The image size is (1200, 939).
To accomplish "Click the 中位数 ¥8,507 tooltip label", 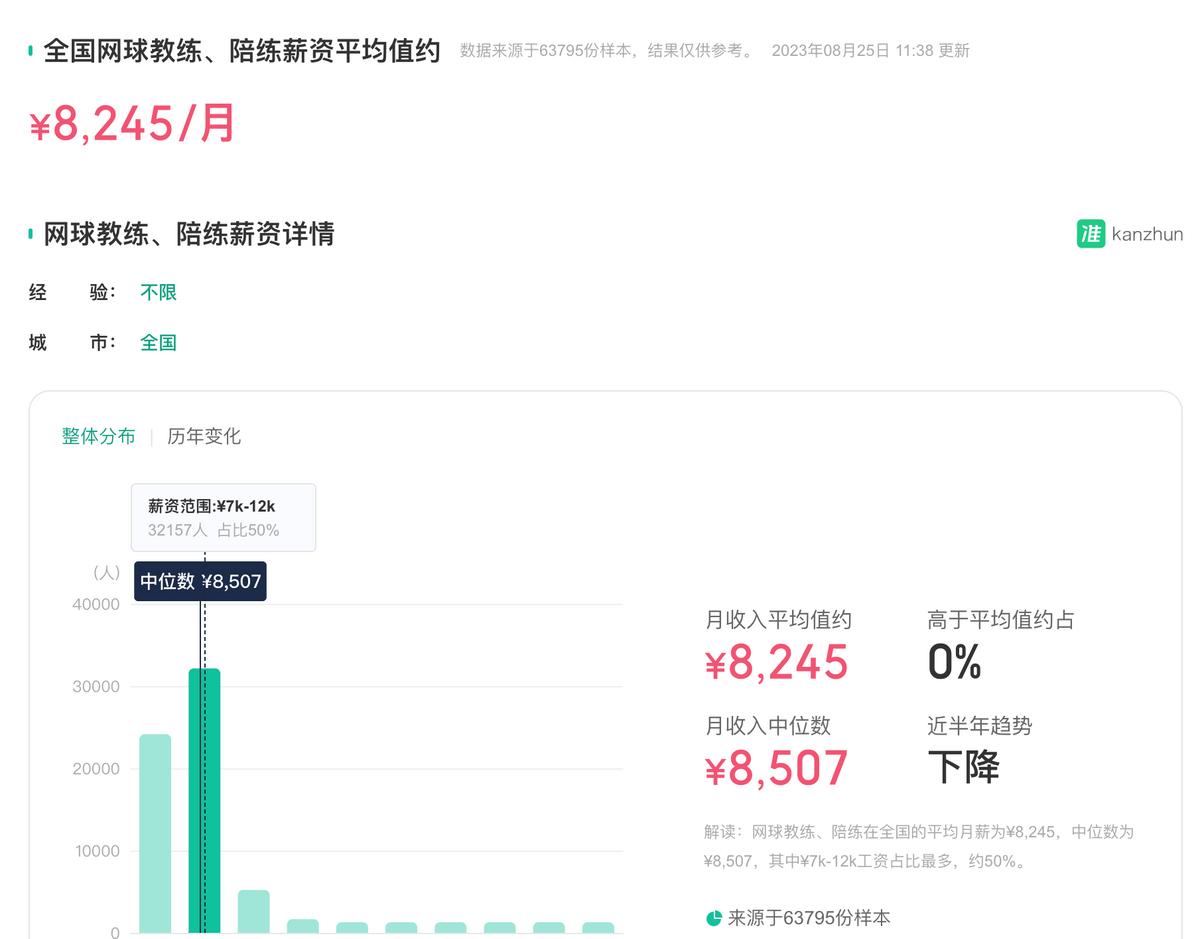I will coord(199,581).
